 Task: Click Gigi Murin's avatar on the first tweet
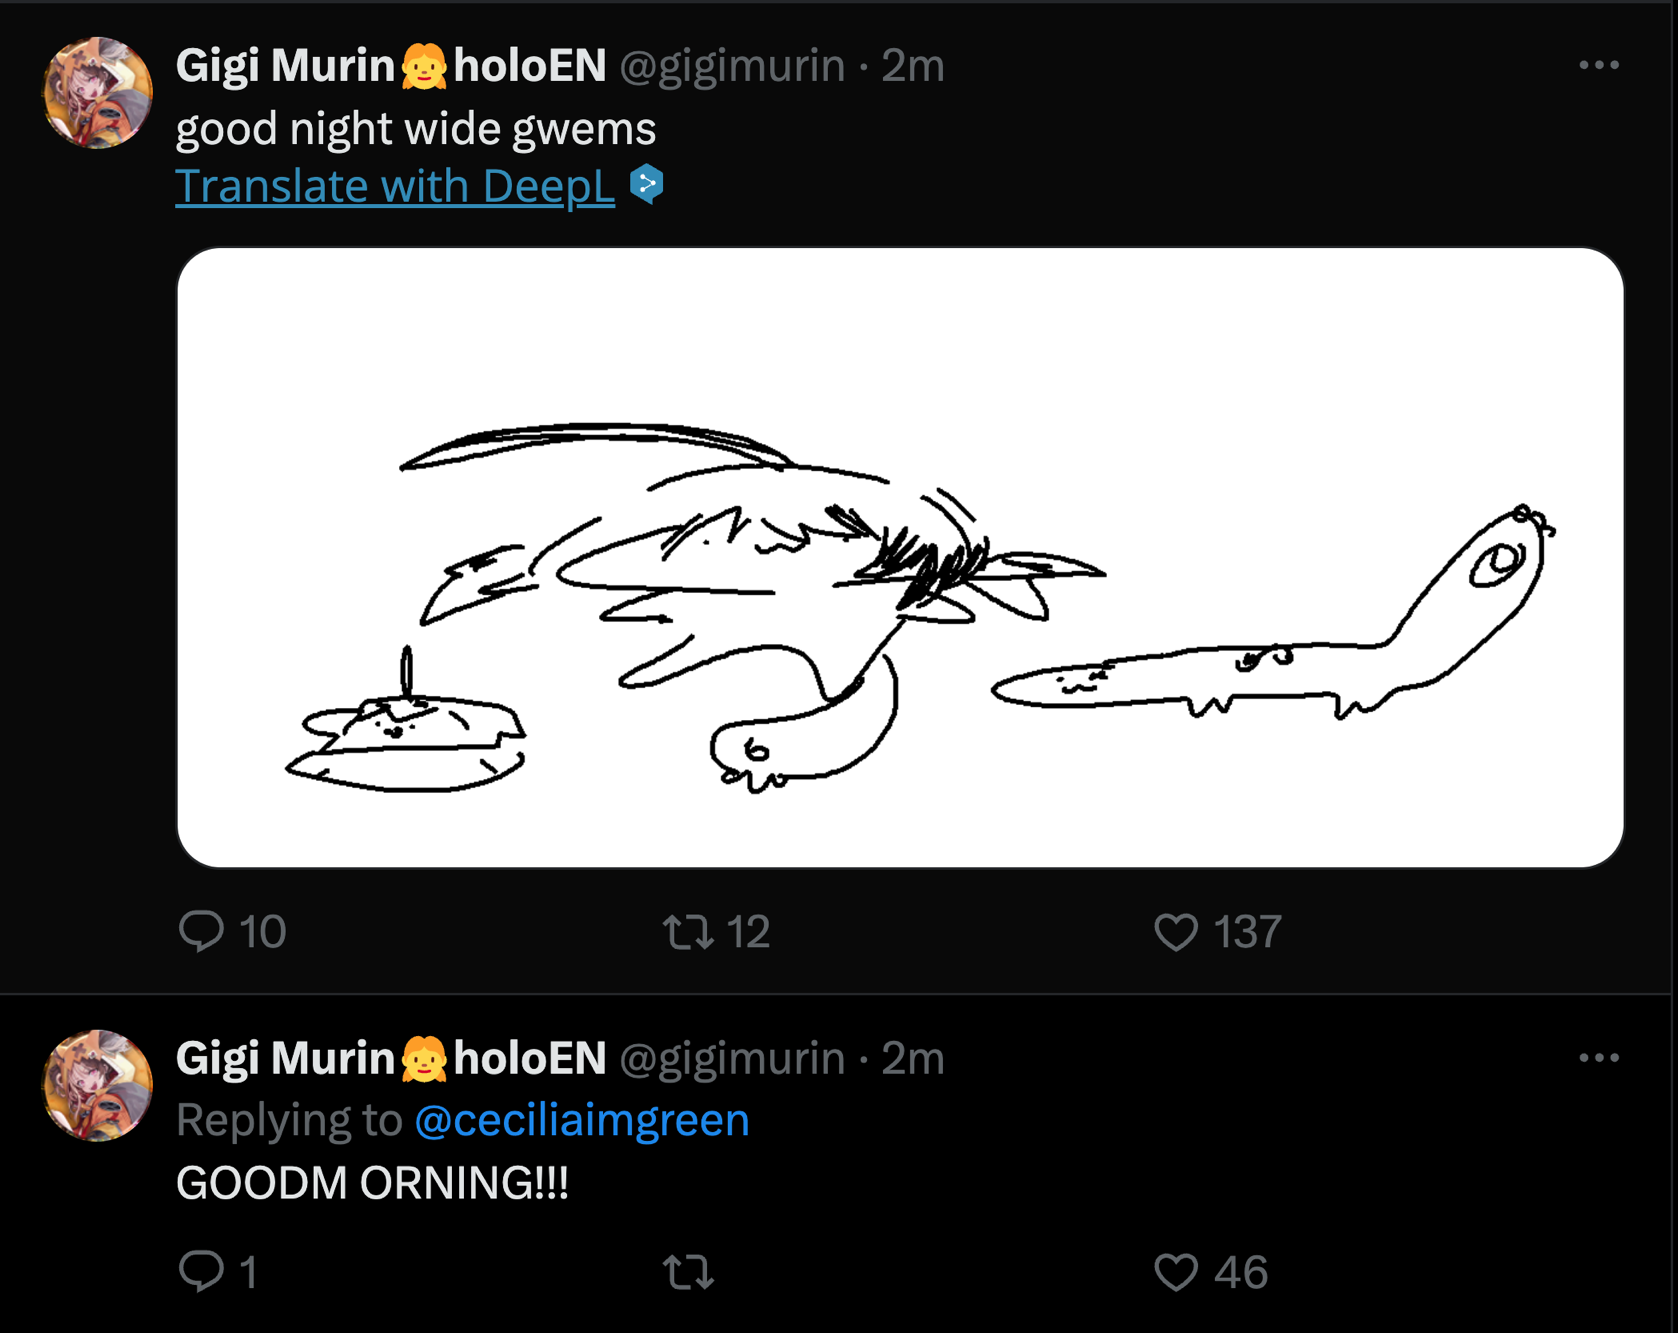point(98,93)
